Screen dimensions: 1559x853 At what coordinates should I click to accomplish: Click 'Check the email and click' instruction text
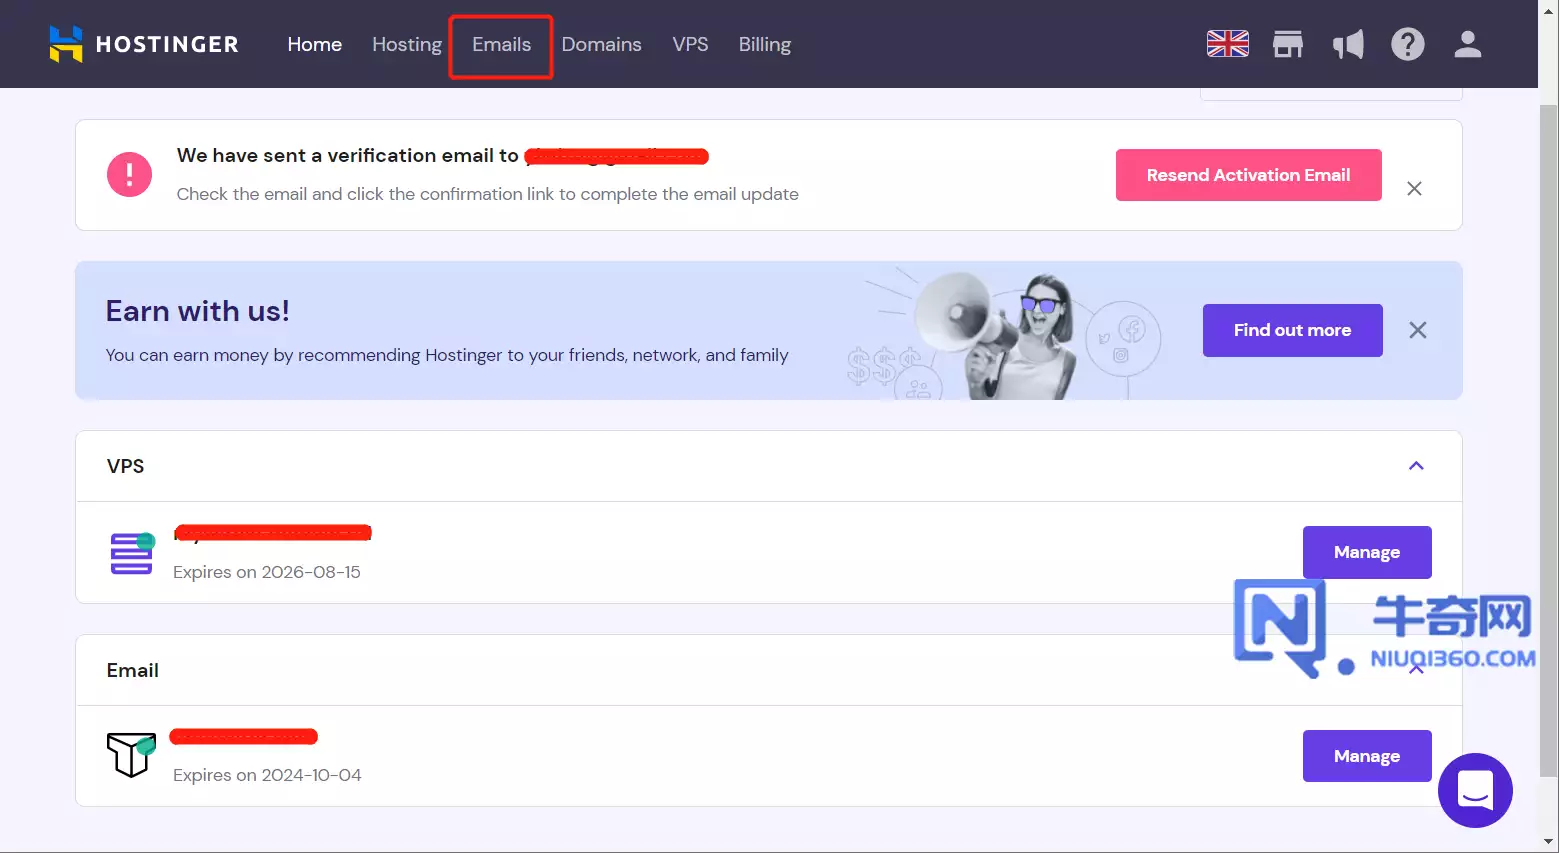point(488,194)
